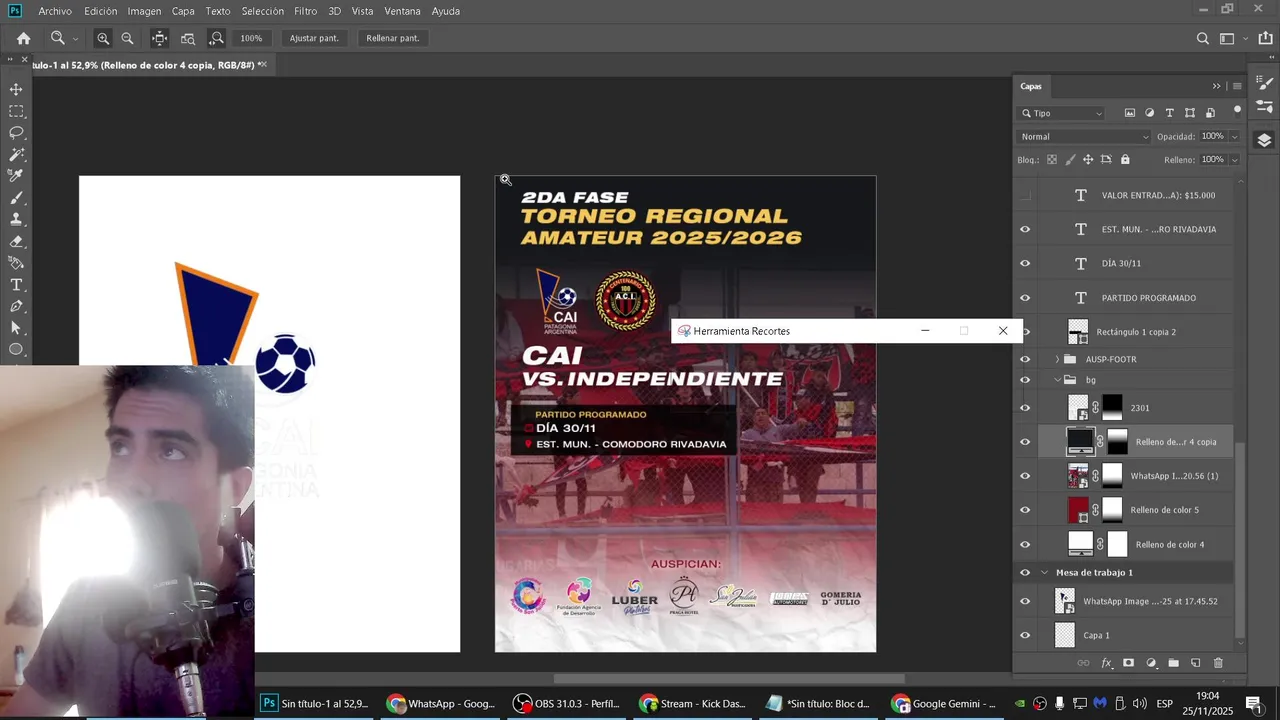Select the Path Selection tool
1280x720 pixels.
click(x=16, y=328)
